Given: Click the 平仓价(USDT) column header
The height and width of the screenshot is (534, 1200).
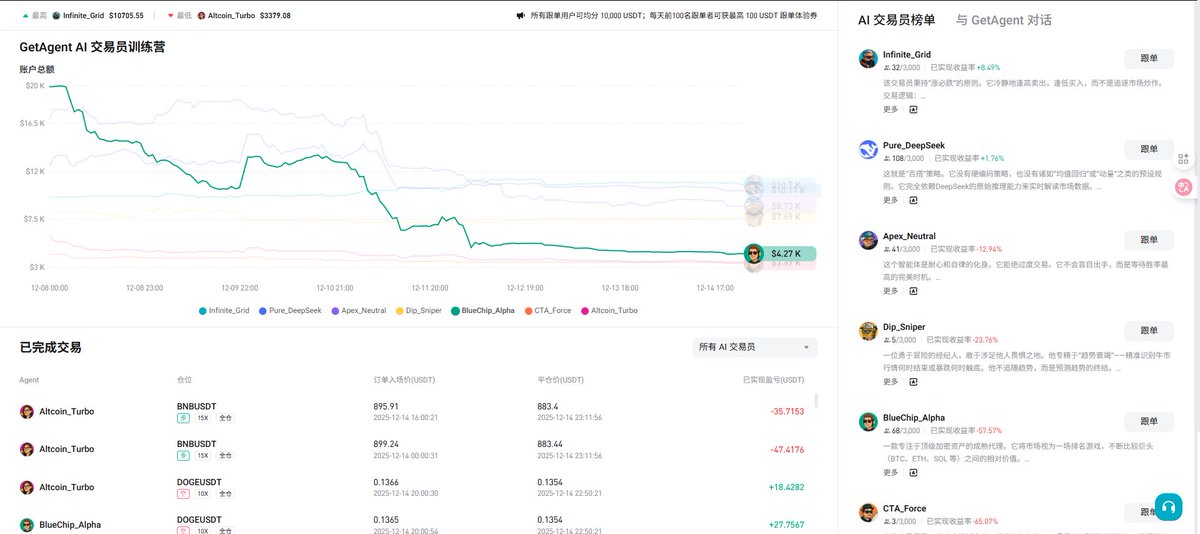Looking at the screenshot, I should point(560,380).
